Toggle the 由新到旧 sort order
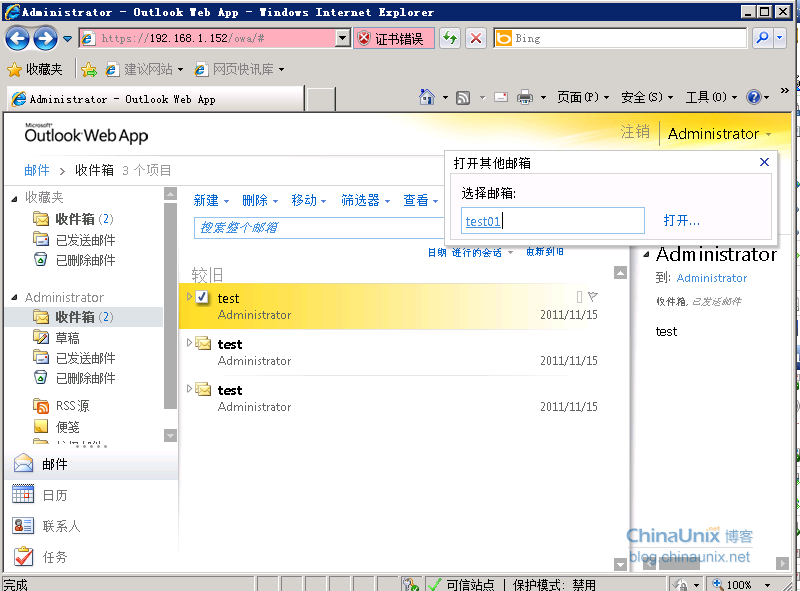Image resolution: width=800 pixels, height=591 pixels. [545, 252]
